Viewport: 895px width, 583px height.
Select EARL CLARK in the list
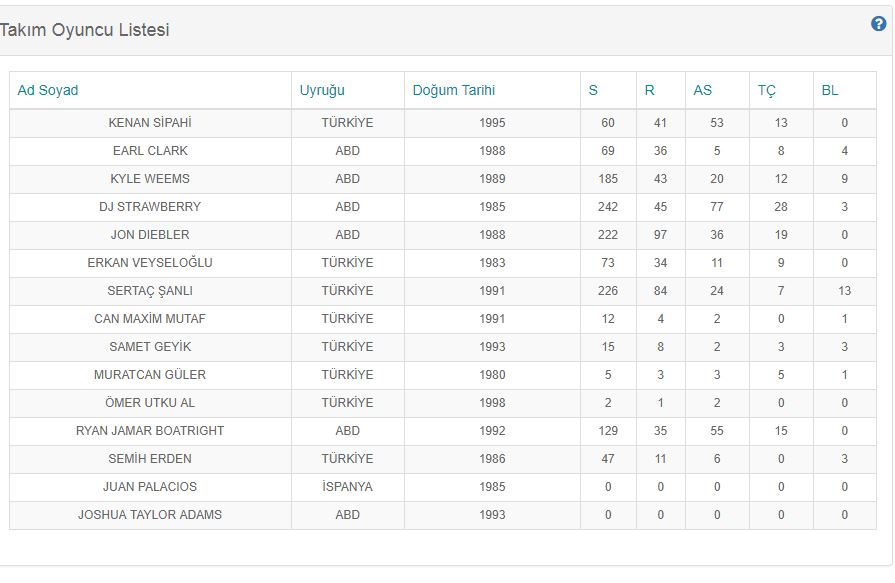point(150,151)
